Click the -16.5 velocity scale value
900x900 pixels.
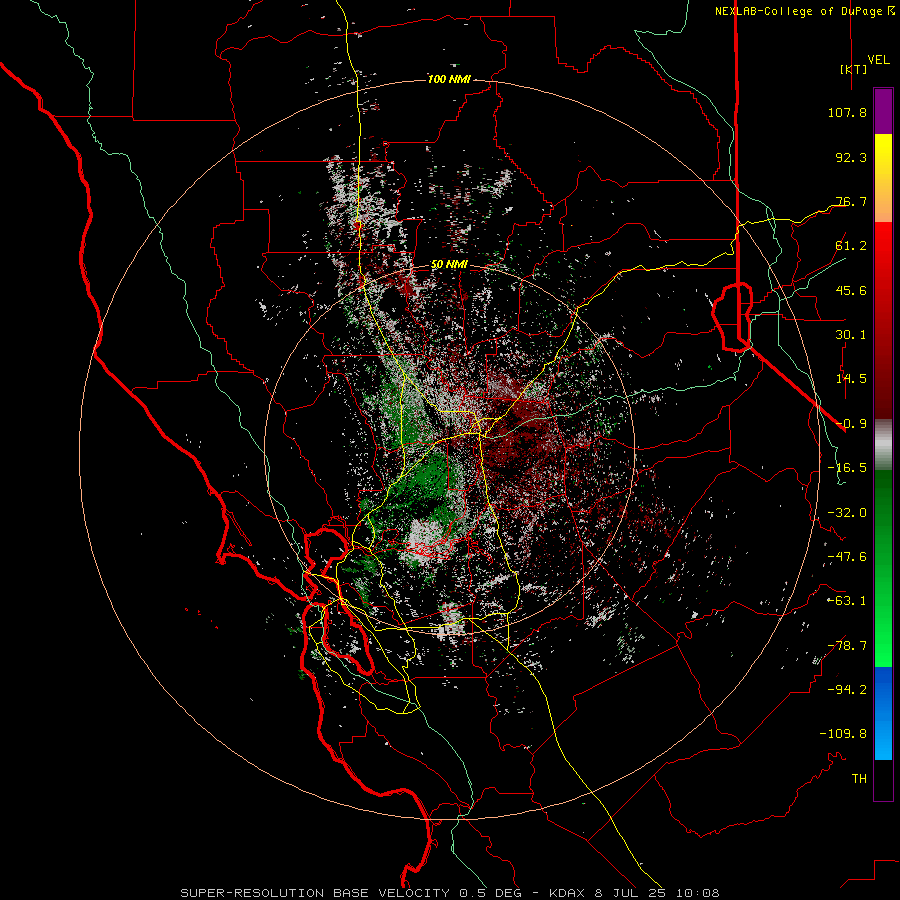coord(847,468)
